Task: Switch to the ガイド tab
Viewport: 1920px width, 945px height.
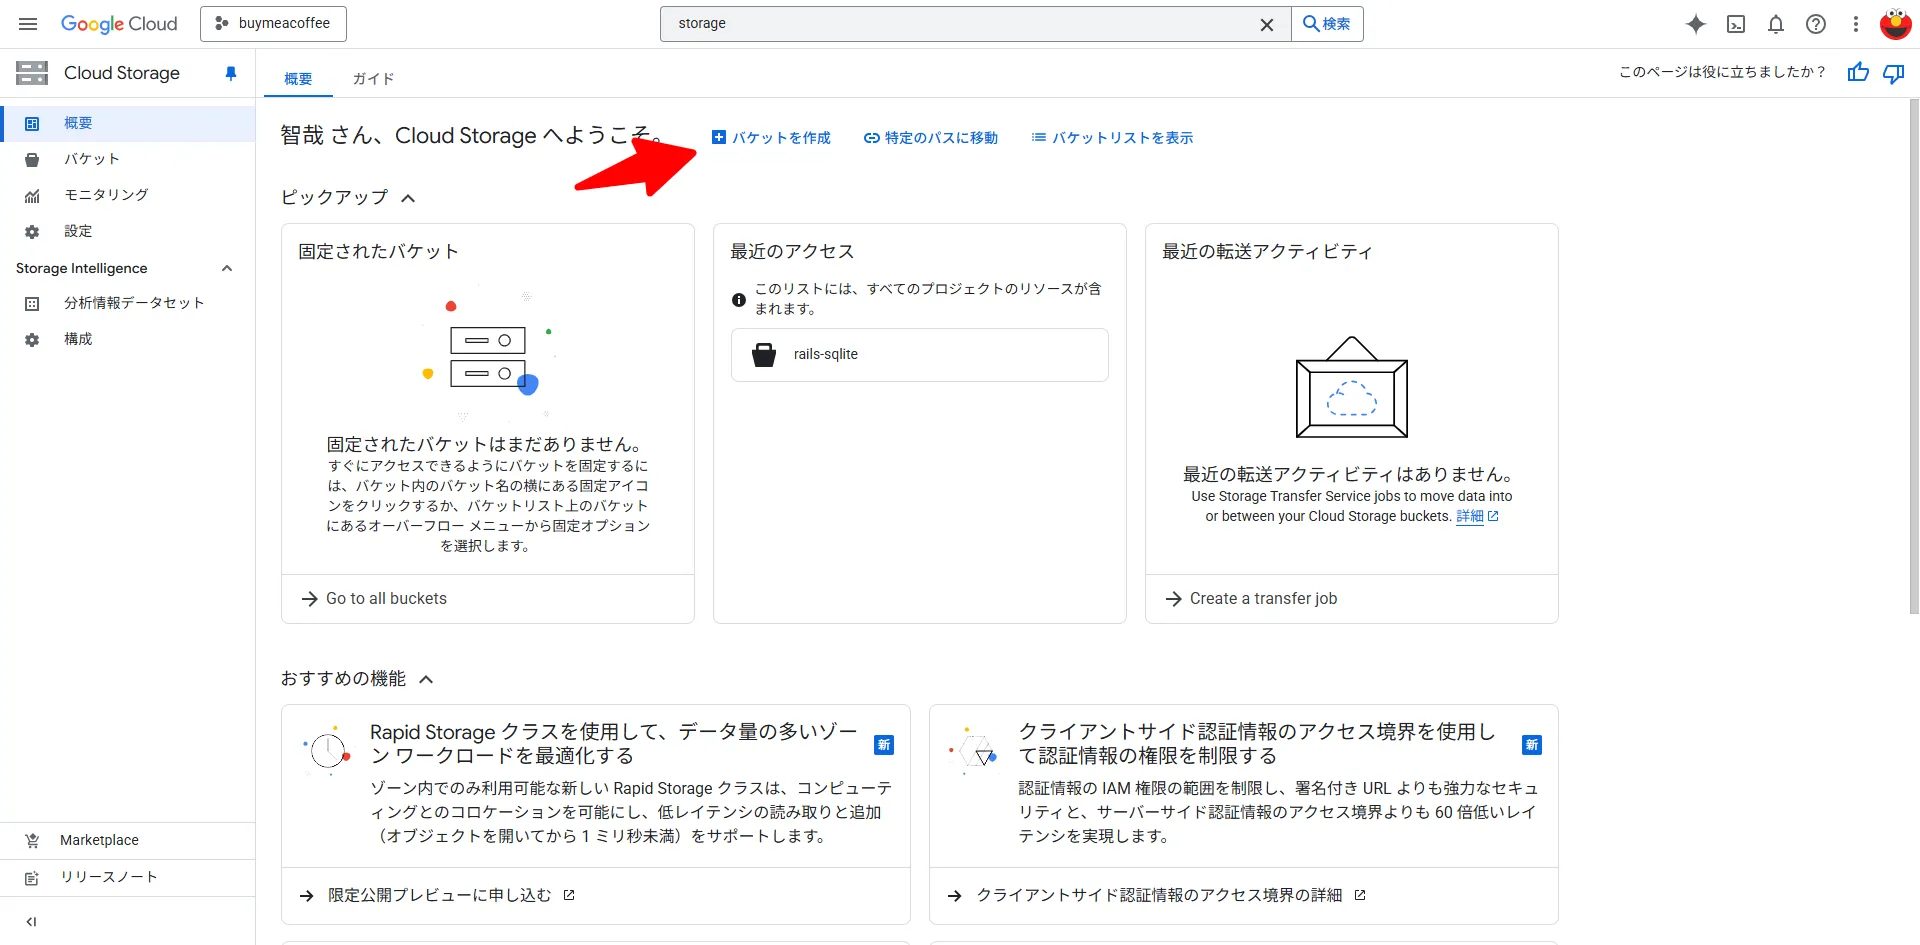Action: (x=372, y=78)
